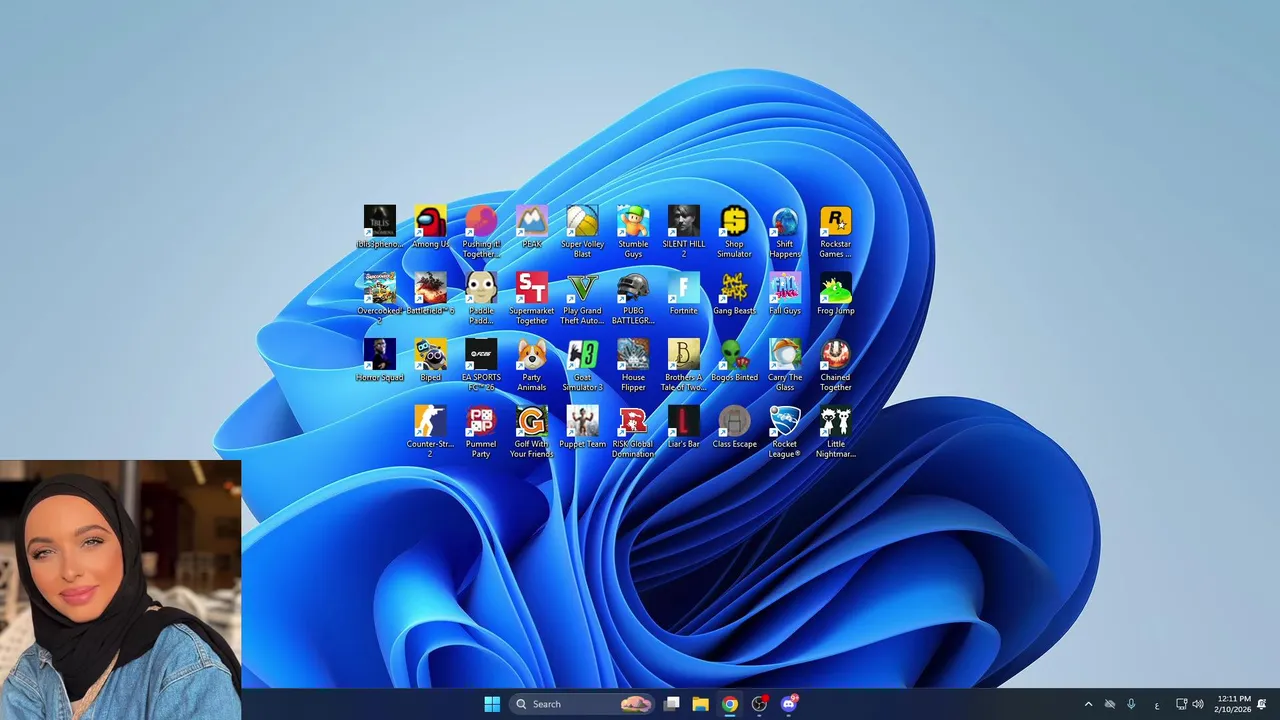This screenshot has height=720, width=1280.
Task: Select the Rockstar Games launcher shortcut
Action: [x=836, y=232]
